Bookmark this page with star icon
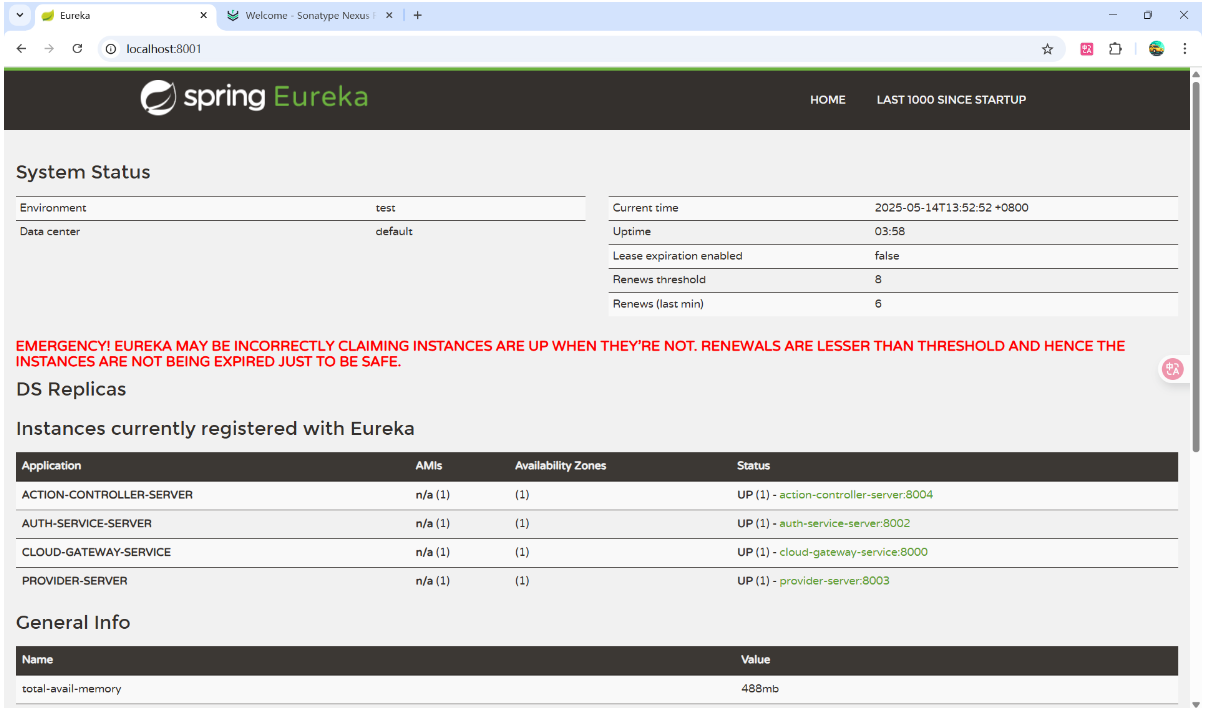Image resolution: width=1206 pixels, height=714 pixels. point(1047,48)
